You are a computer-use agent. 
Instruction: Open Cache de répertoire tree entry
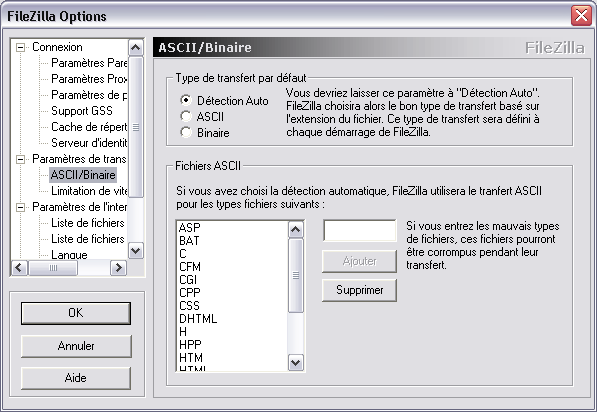[89, 127]
